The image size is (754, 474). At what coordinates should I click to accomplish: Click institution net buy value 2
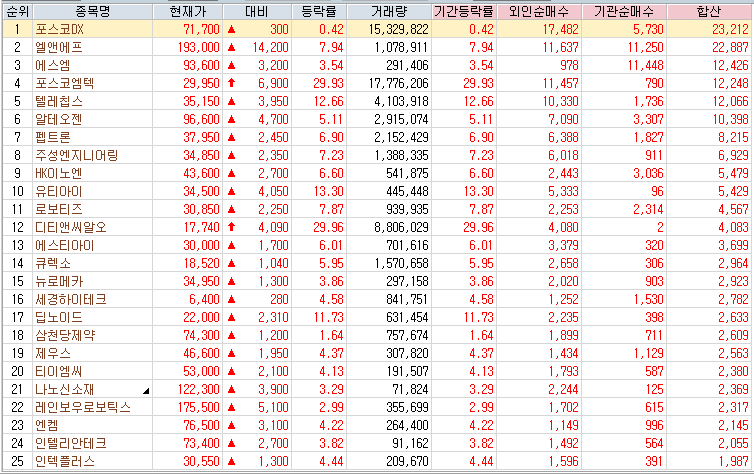click(660, 227)
